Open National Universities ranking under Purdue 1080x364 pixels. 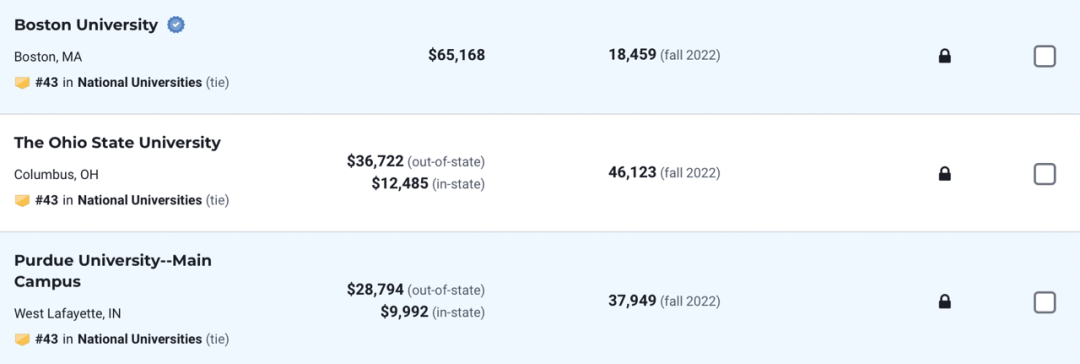tap(140, 339)
